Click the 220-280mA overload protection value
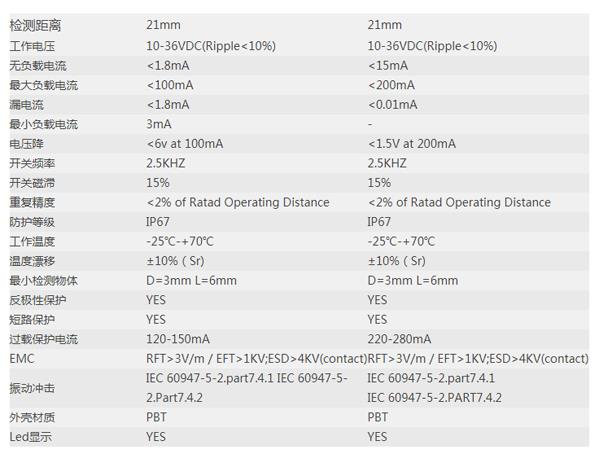The width and height of the screenshot is (600, 462). tap(399, 339)
